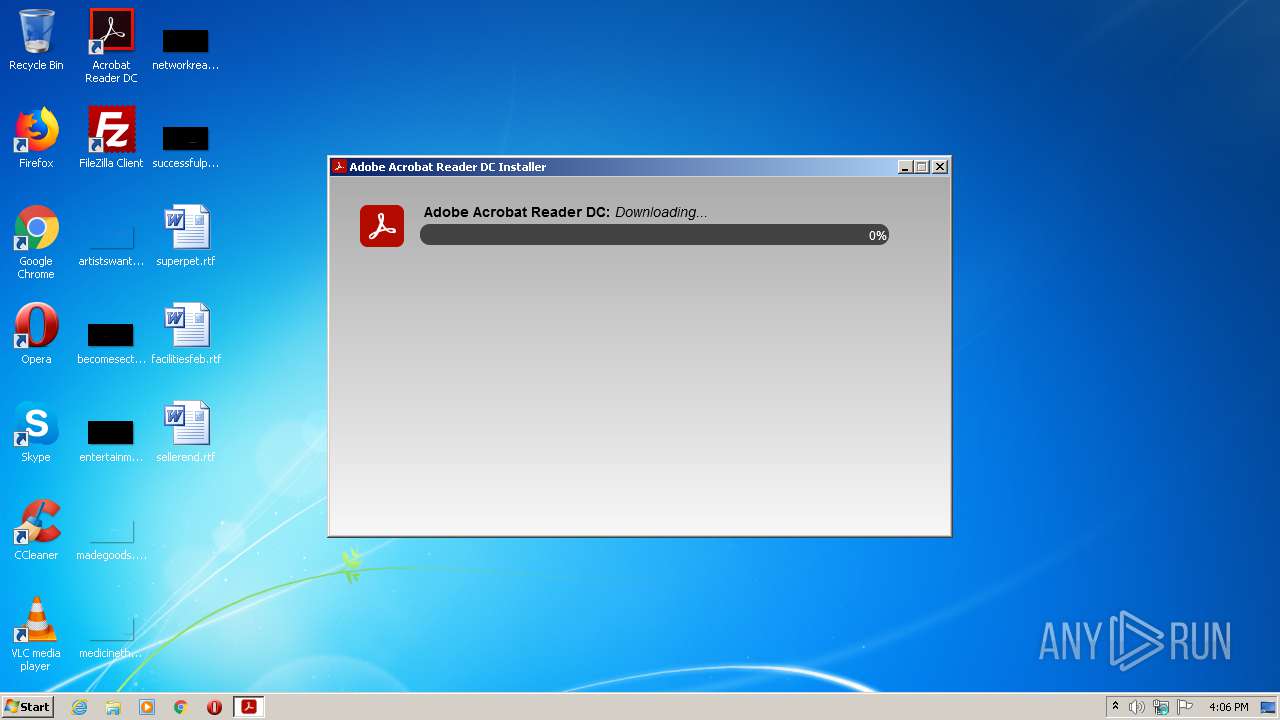Image resolution: width=1280 pixels, height=720 pixels.
Task: Select the medicineth... desktop file icon
Action: [111, 636]
